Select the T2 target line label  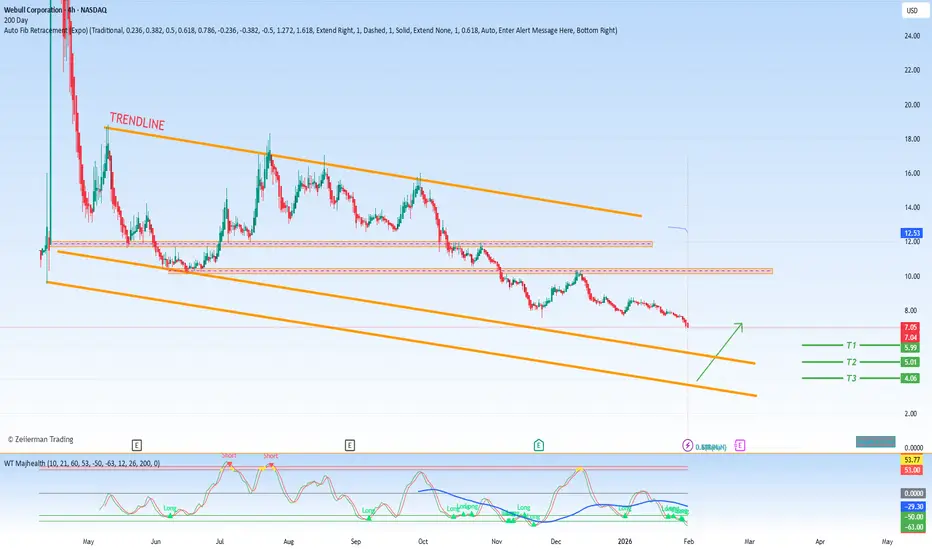(x=851, y=362)
